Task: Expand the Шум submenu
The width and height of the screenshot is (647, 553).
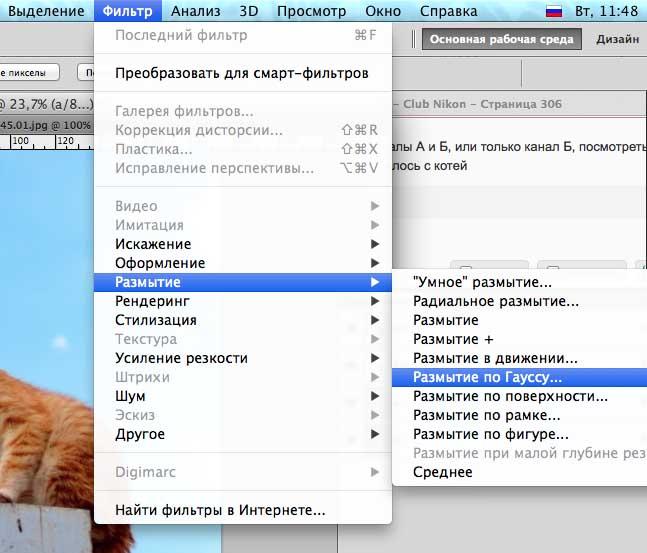Action: click(x=243, y=396)
